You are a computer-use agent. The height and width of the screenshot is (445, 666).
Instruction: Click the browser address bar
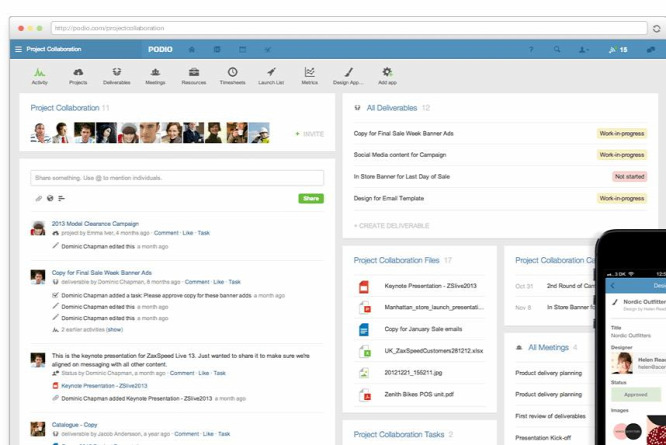tap(349, 28)
